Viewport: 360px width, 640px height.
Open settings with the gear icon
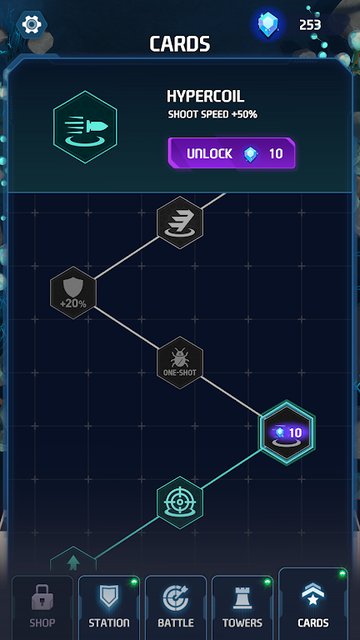click(31, 25)
